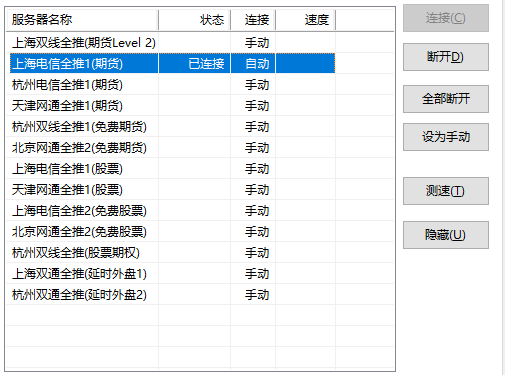Click the 全部断开 button
The image size is (505, 375).
(446, 99)
